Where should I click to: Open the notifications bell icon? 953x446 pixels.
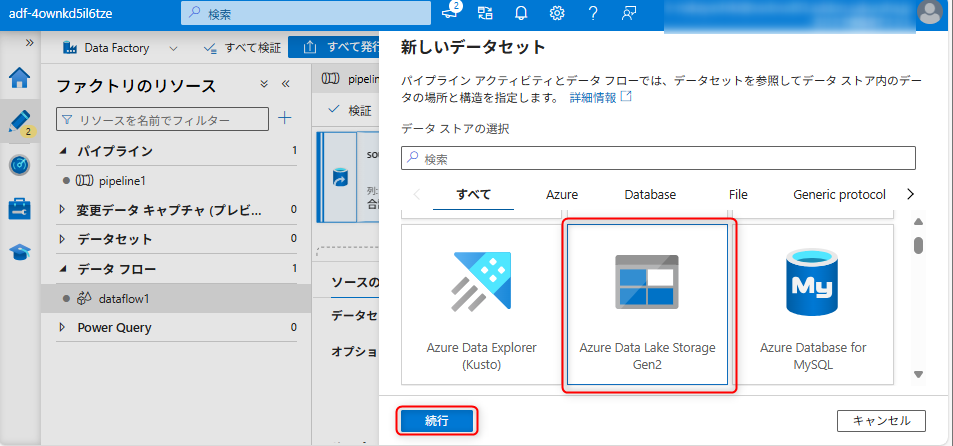pyautogui.click(x=521, y=13)
